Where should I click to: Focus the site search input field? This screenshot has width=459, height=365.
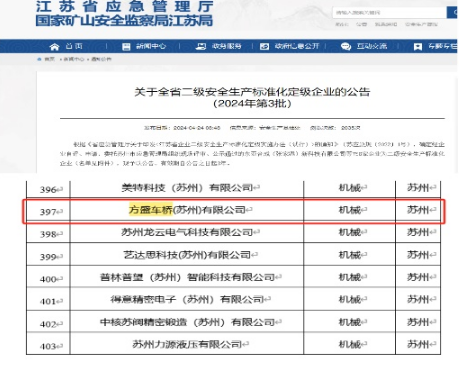click(x=389, y=13)
